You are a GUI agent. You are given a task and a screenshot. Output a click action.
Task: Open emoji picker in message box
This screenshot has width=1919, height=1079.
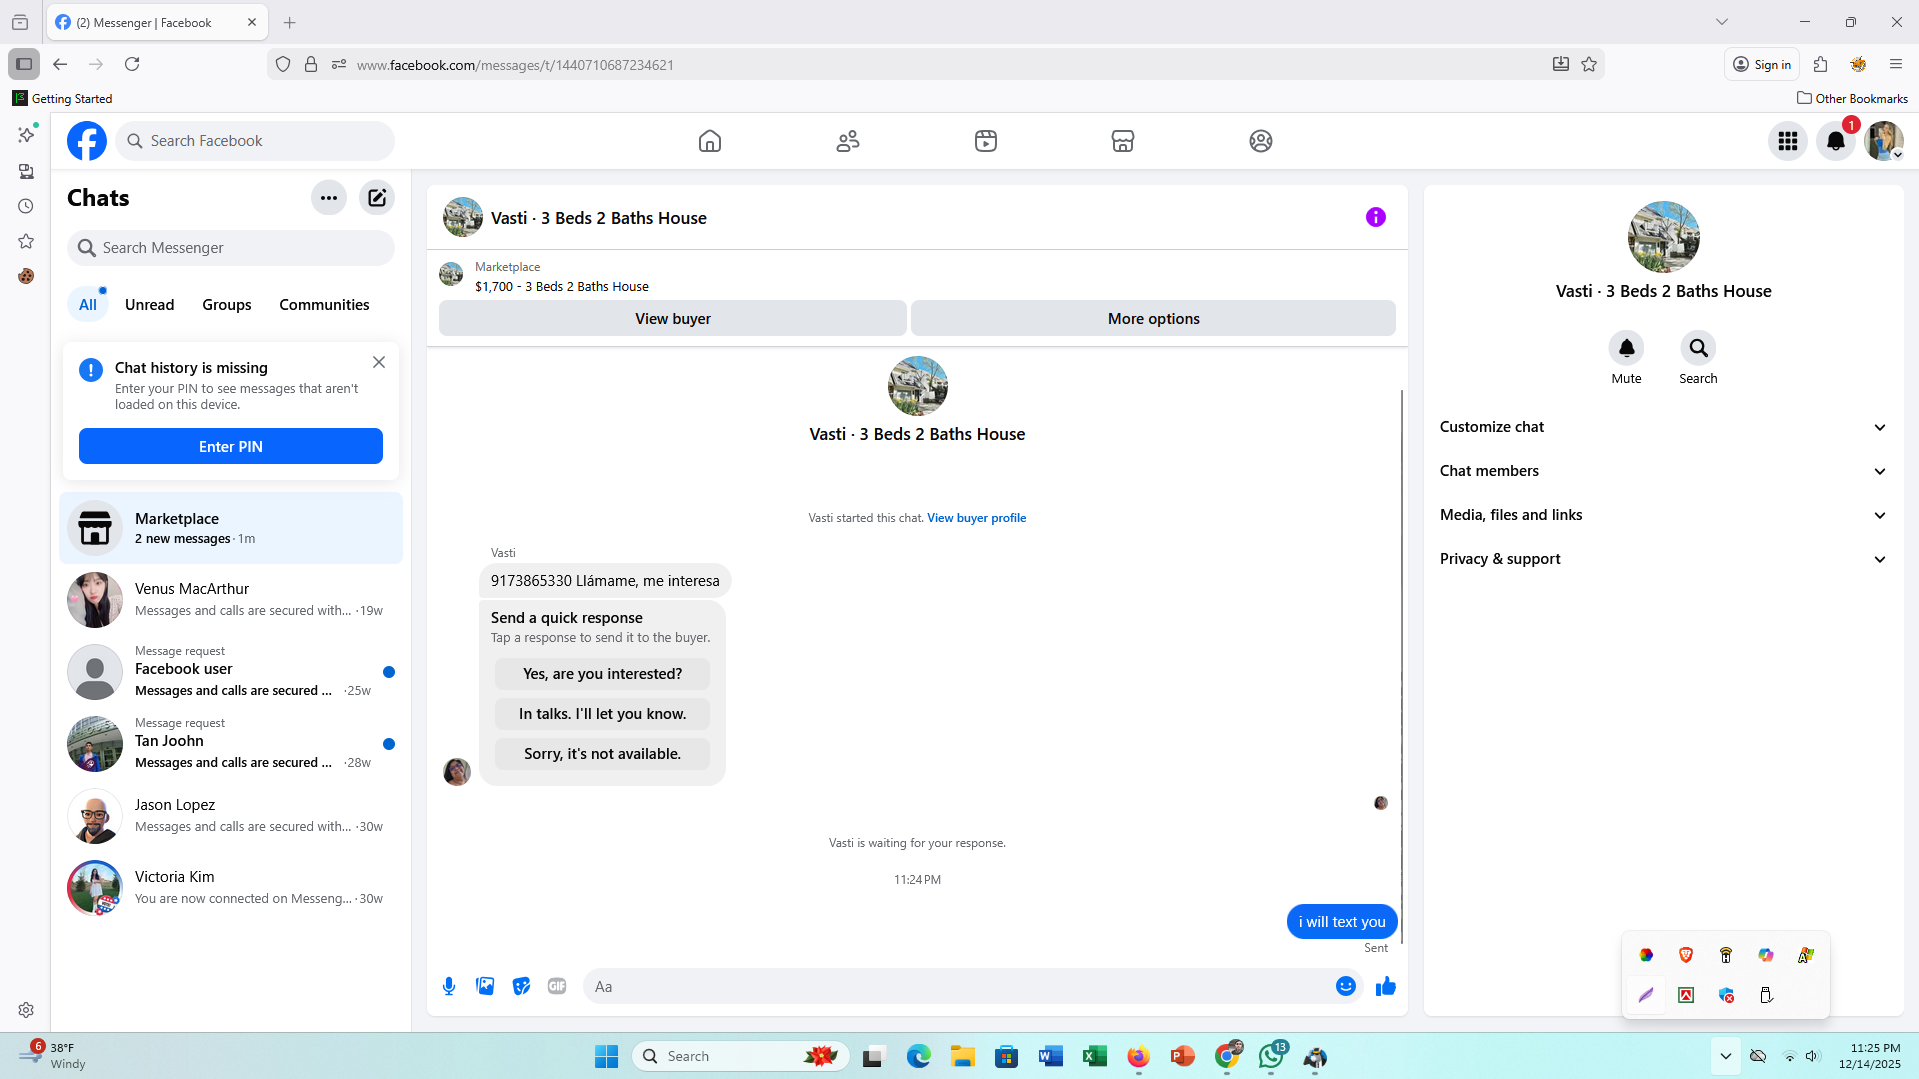click(x=1346, y=987)
